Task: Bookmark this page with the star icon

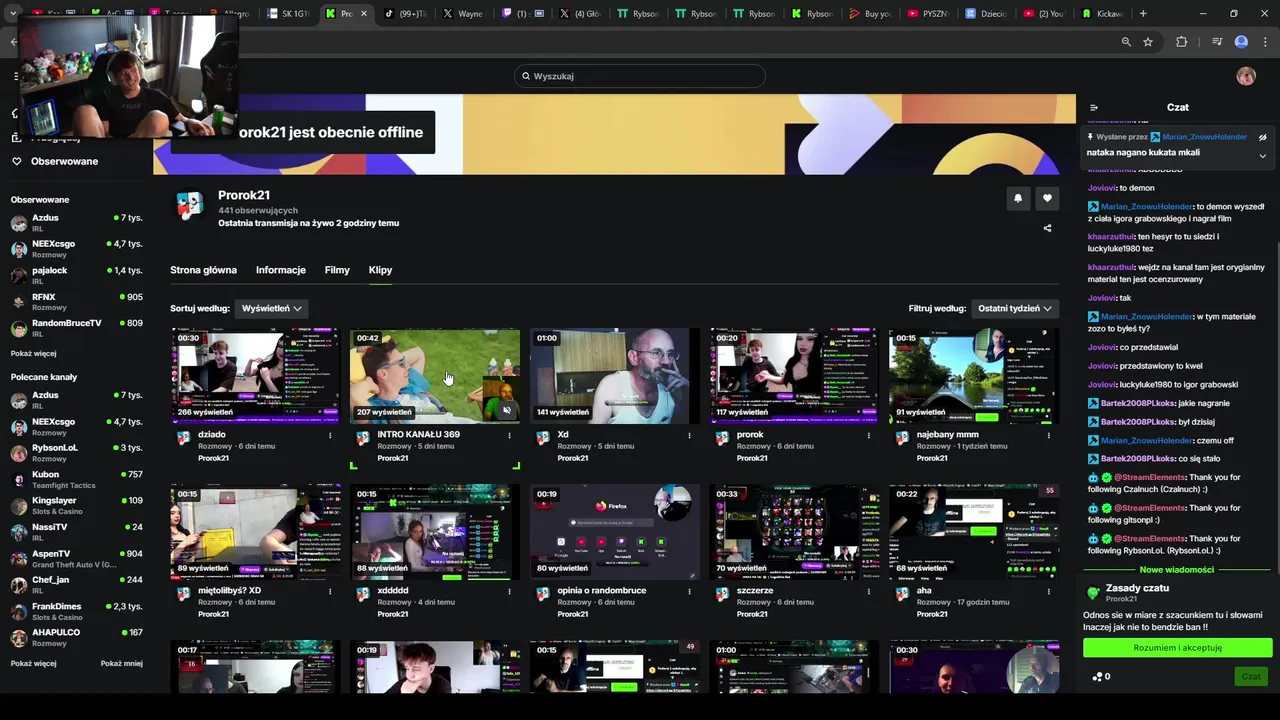Action: [x=1148, y=42]
